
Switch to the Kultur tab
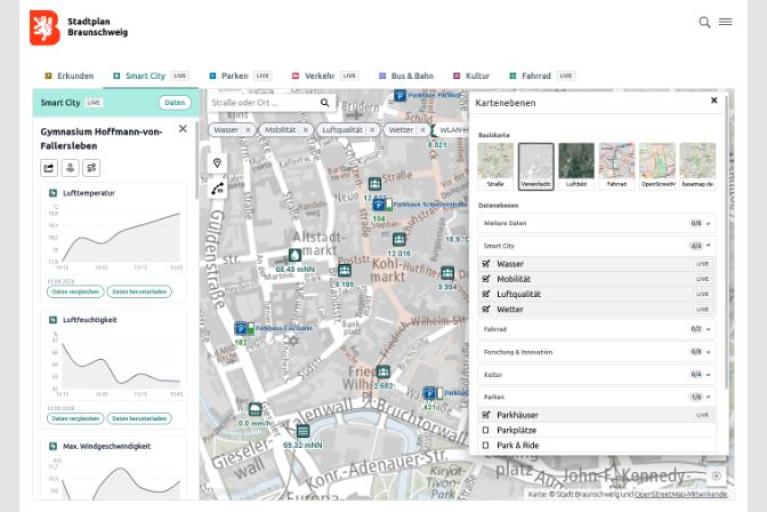click(472, 76)
